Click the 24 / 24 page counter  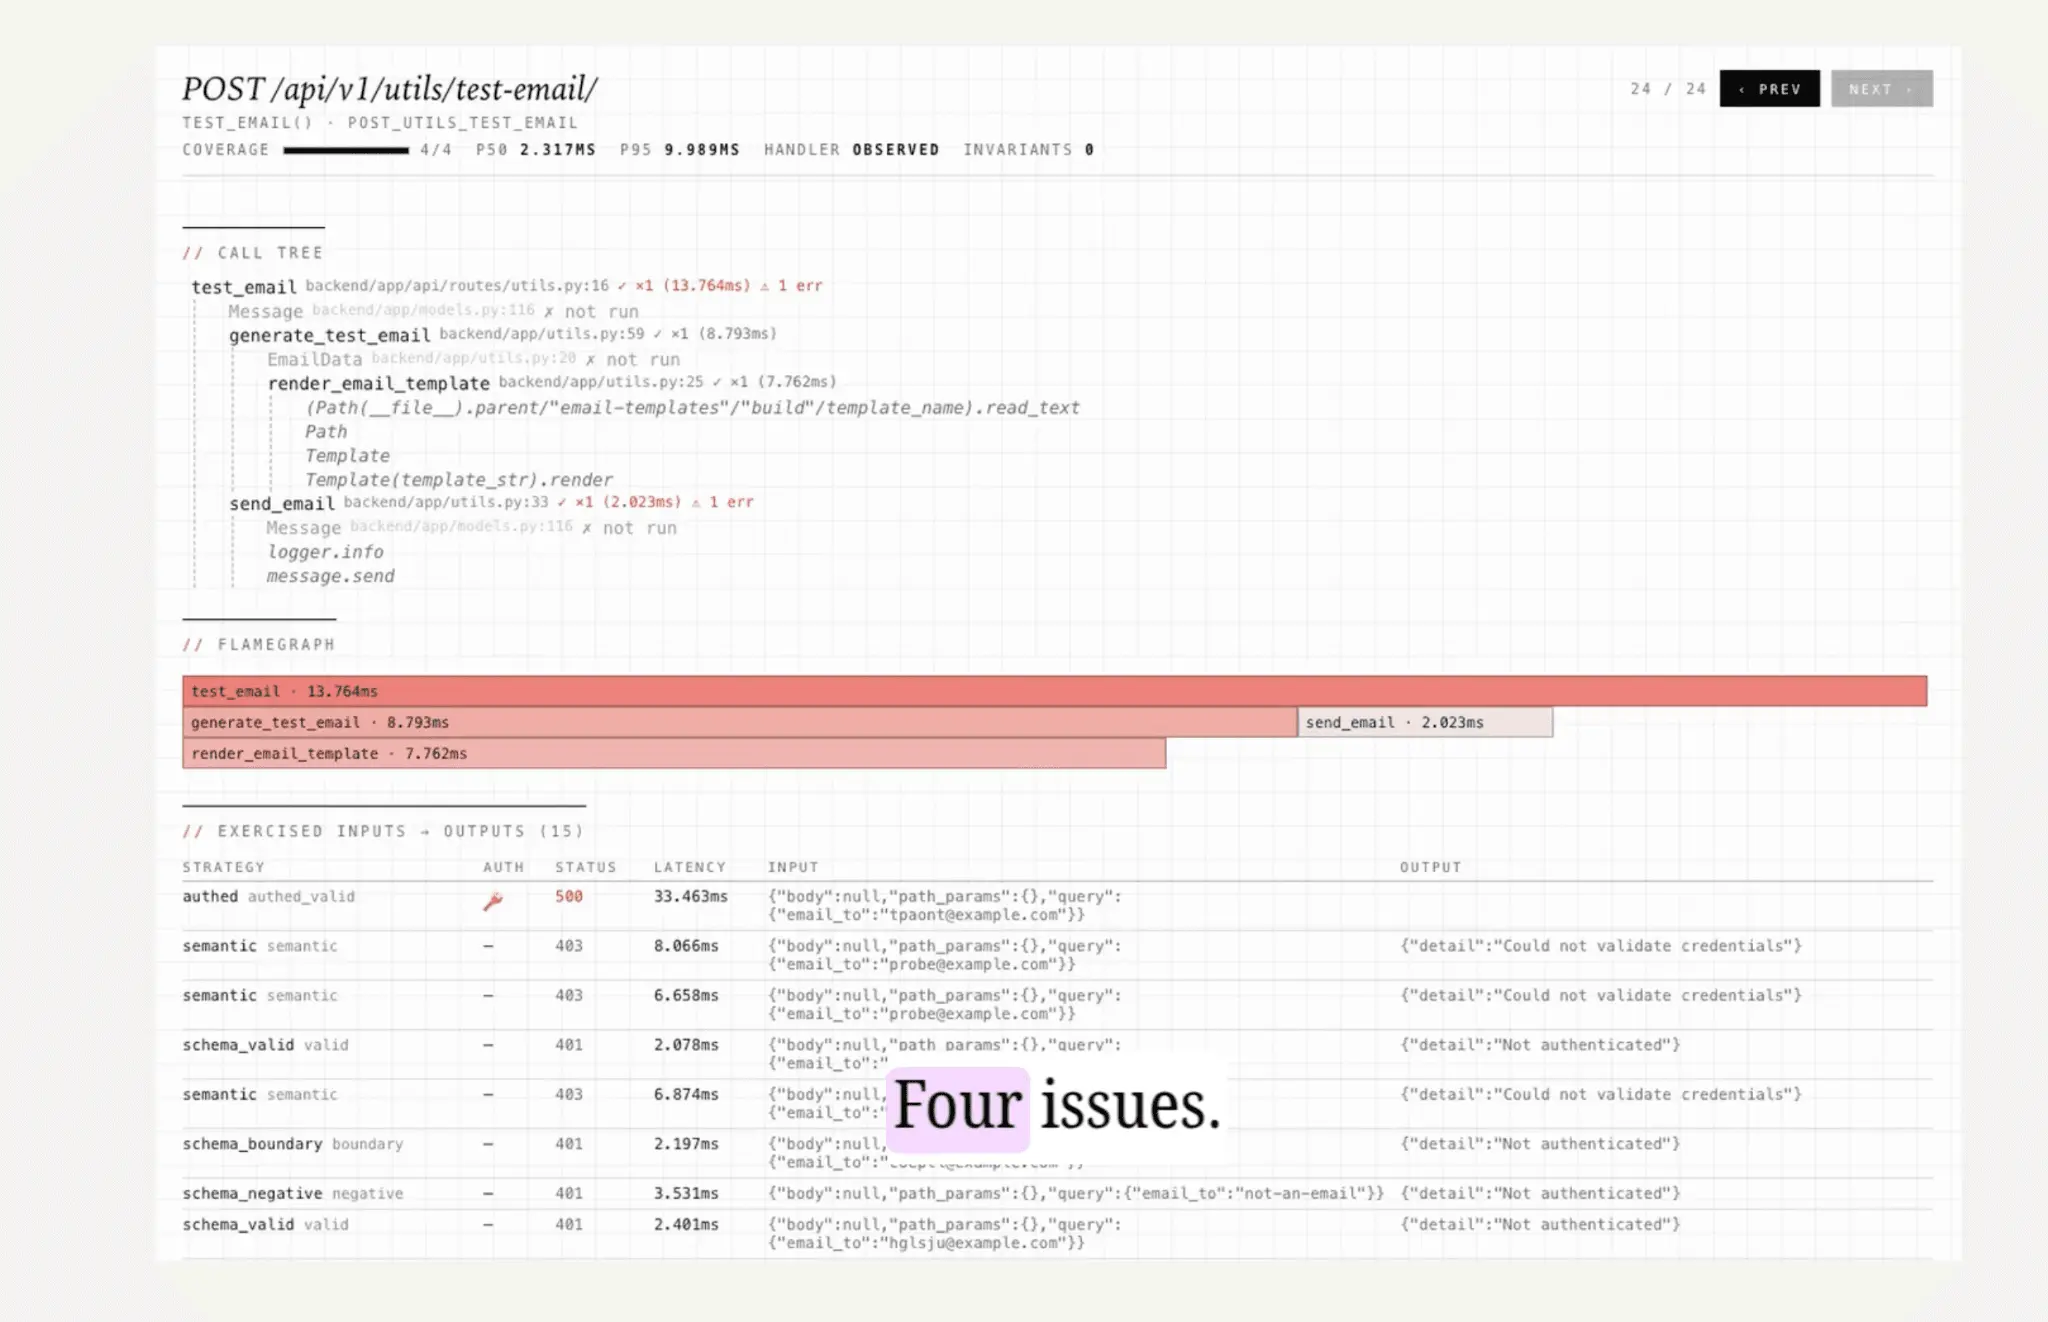tap(1668, 89)
